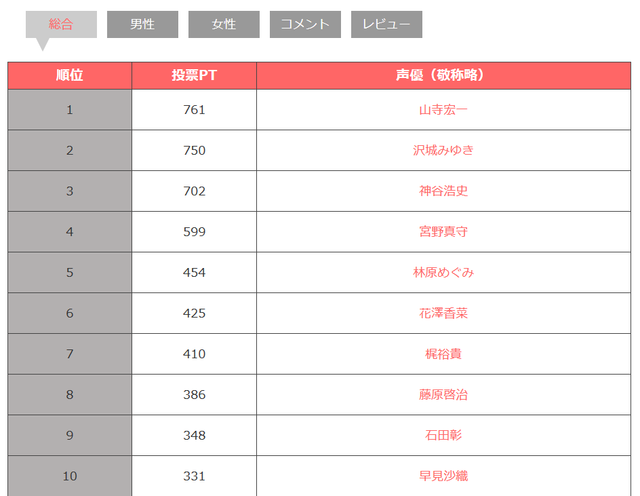Viewport: 640px width, 496px height.
Task: Click the 石田彰 link
Action: click(443, 435)
